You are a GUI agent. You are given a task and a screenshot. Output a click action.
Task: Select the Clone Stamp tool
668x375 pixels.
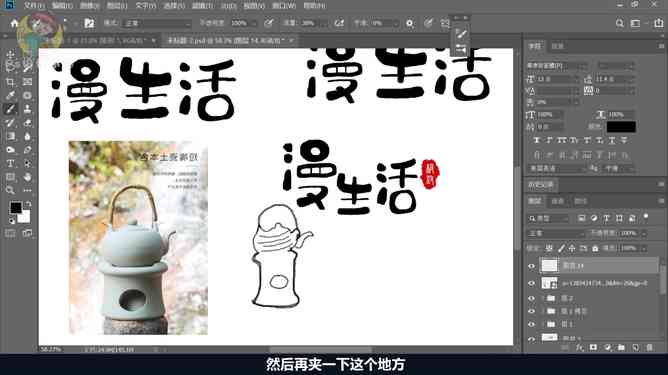coord(27,109)
